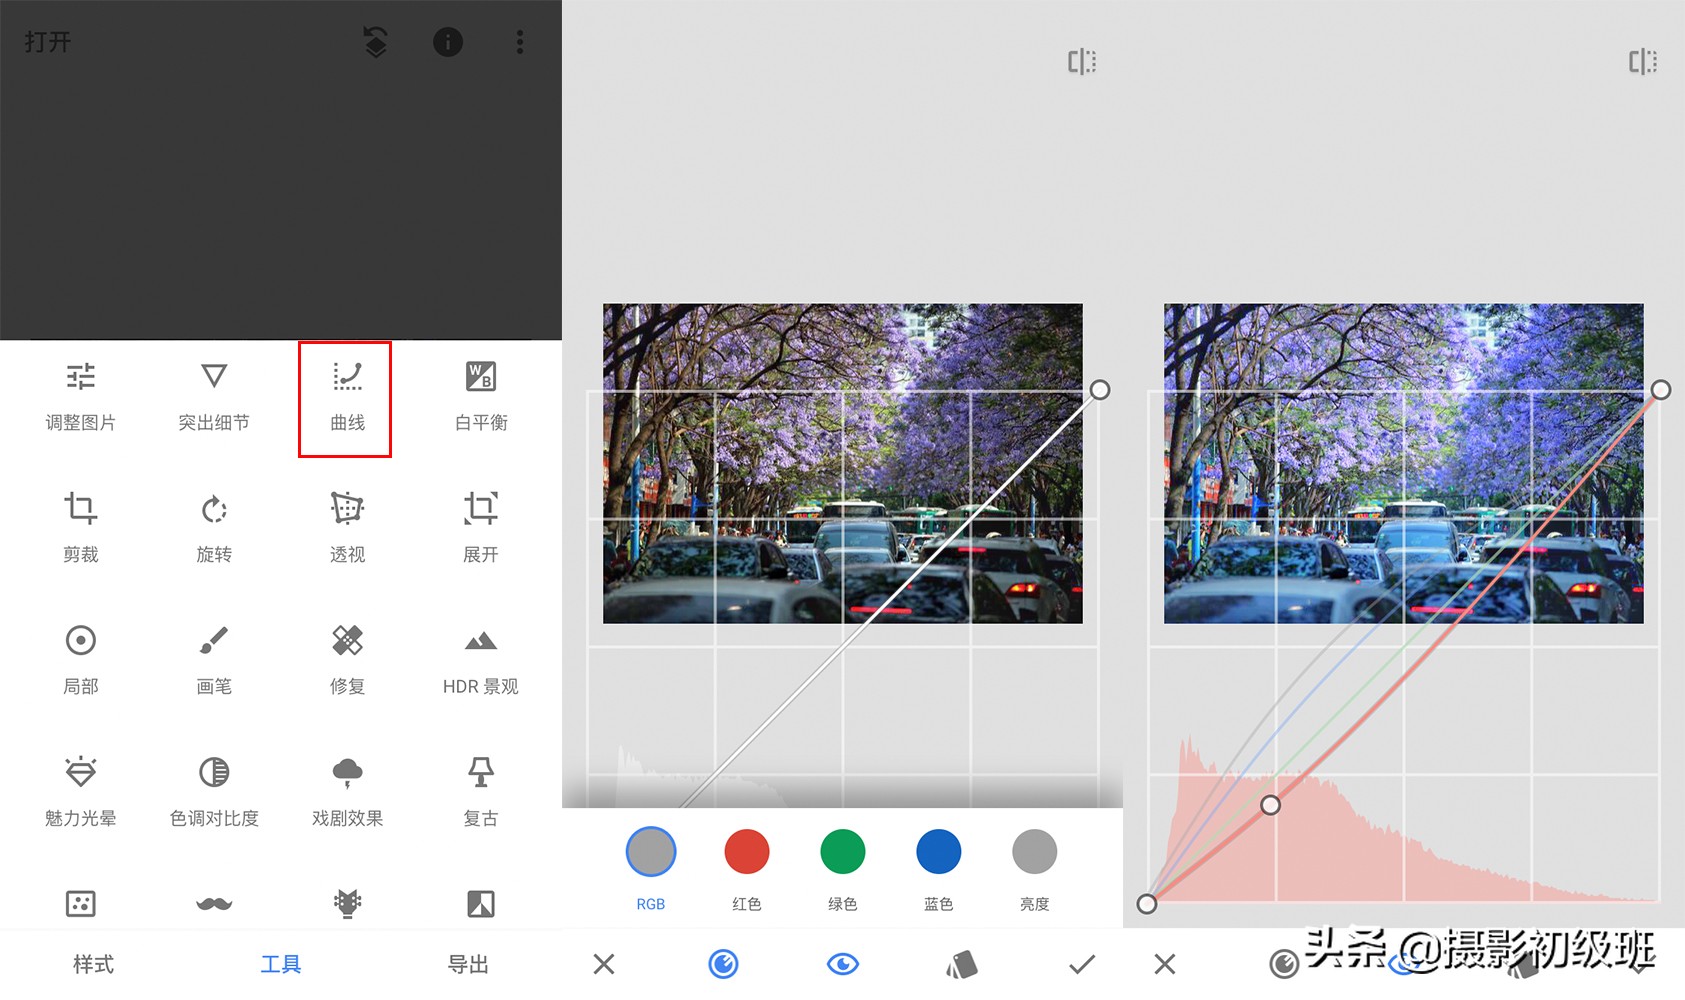Cancel the red curve edit in right panel
The width and height of the screenshot is (1685, 1000).
click(x=1165, y=964)
